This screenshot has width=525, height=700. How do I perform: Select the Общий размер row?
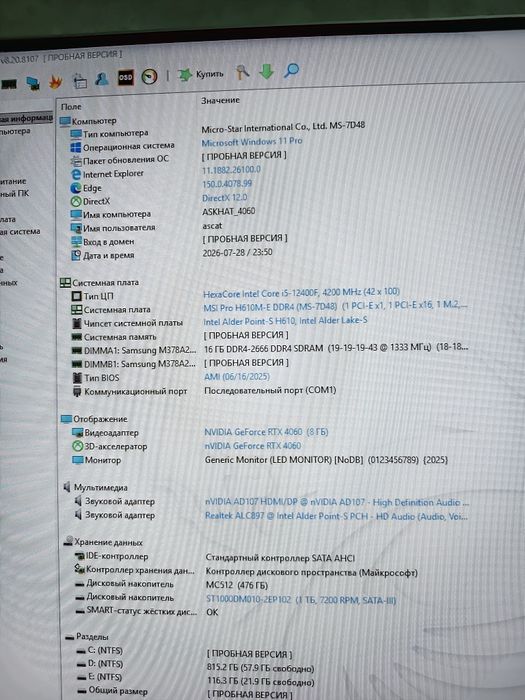[x=112, y=691]
